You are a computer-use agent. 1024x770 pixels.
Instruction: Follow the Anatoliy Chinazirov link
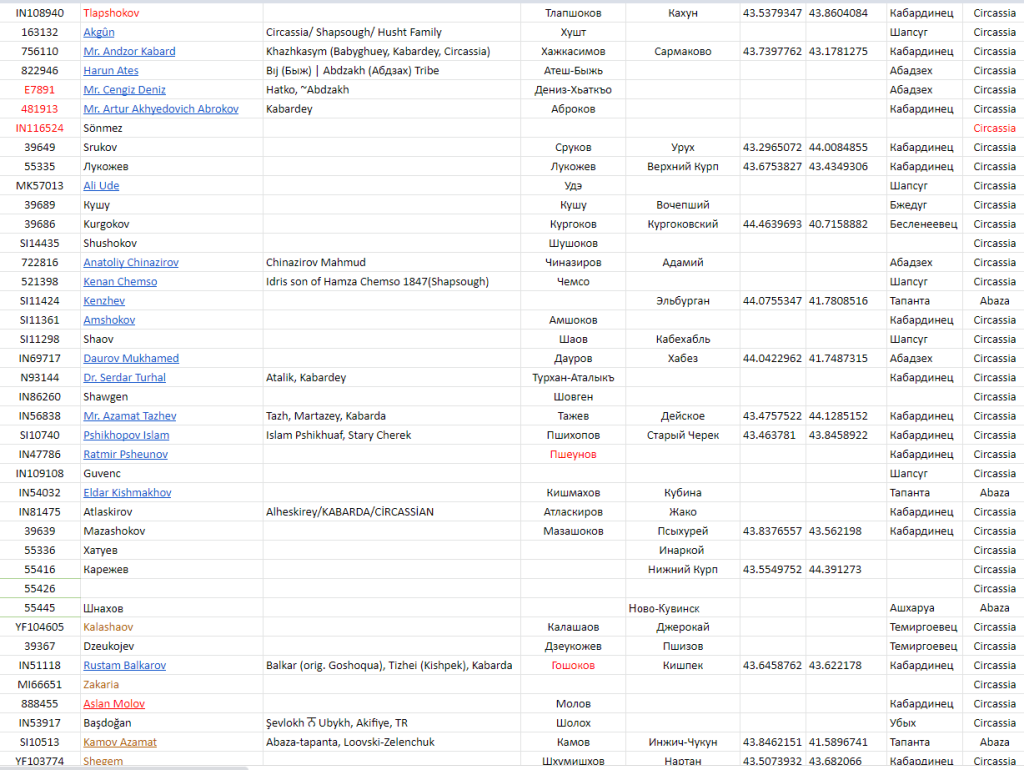pyautogui.click(x=131, y=263)
